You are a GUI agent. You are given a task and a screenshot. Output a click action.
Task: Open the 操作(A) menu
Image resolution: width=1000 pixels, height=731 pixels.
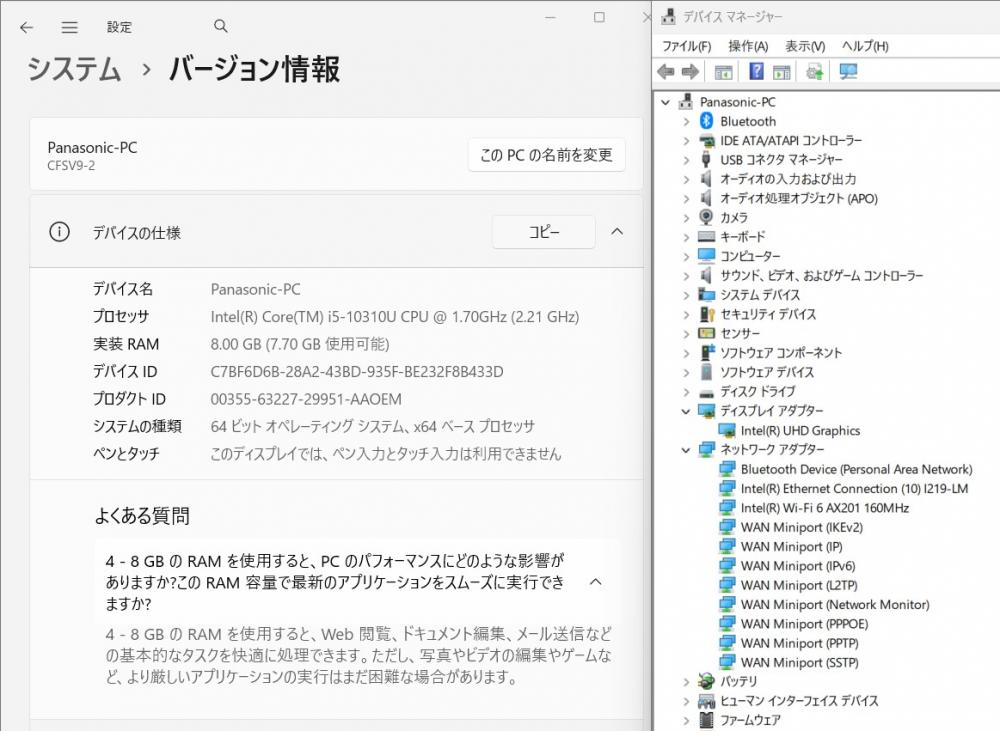click(748, 46)
